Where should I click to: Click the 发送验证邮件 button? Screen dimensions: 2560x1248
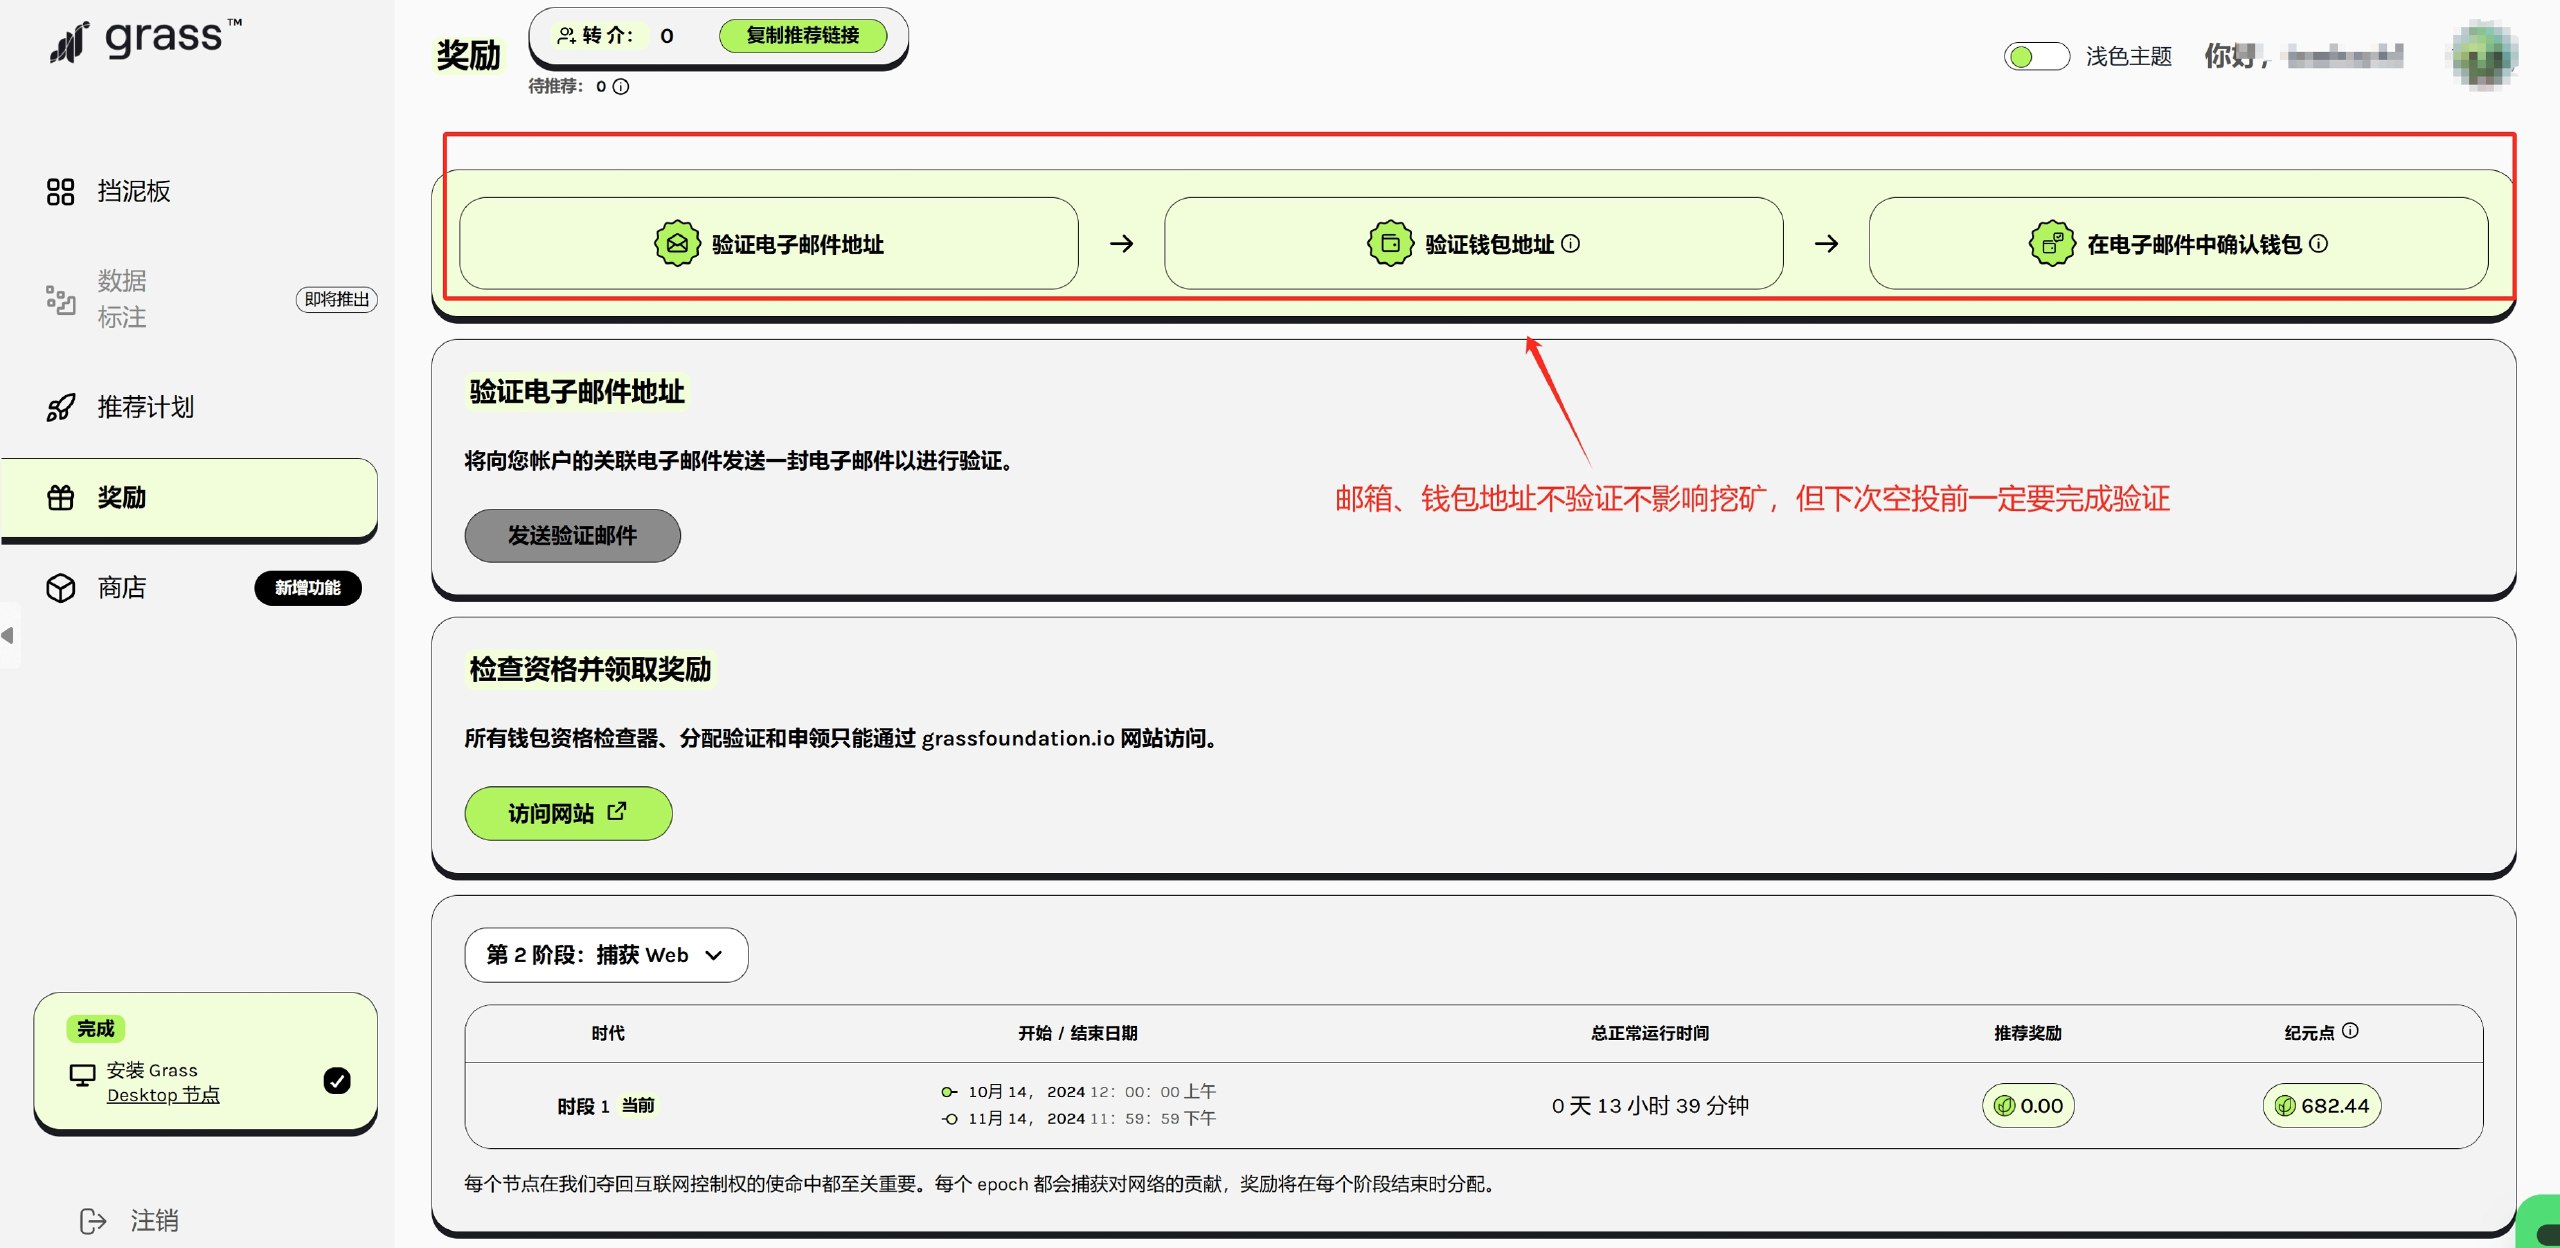click(x=572, y=535)
